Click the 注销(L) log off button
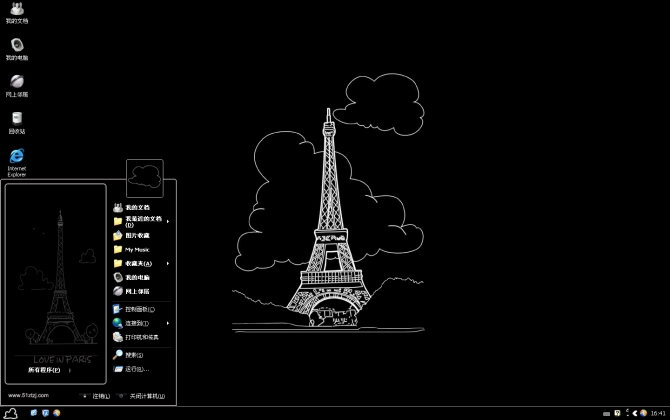The image size is (670, 420). click(x=97, y=396)
